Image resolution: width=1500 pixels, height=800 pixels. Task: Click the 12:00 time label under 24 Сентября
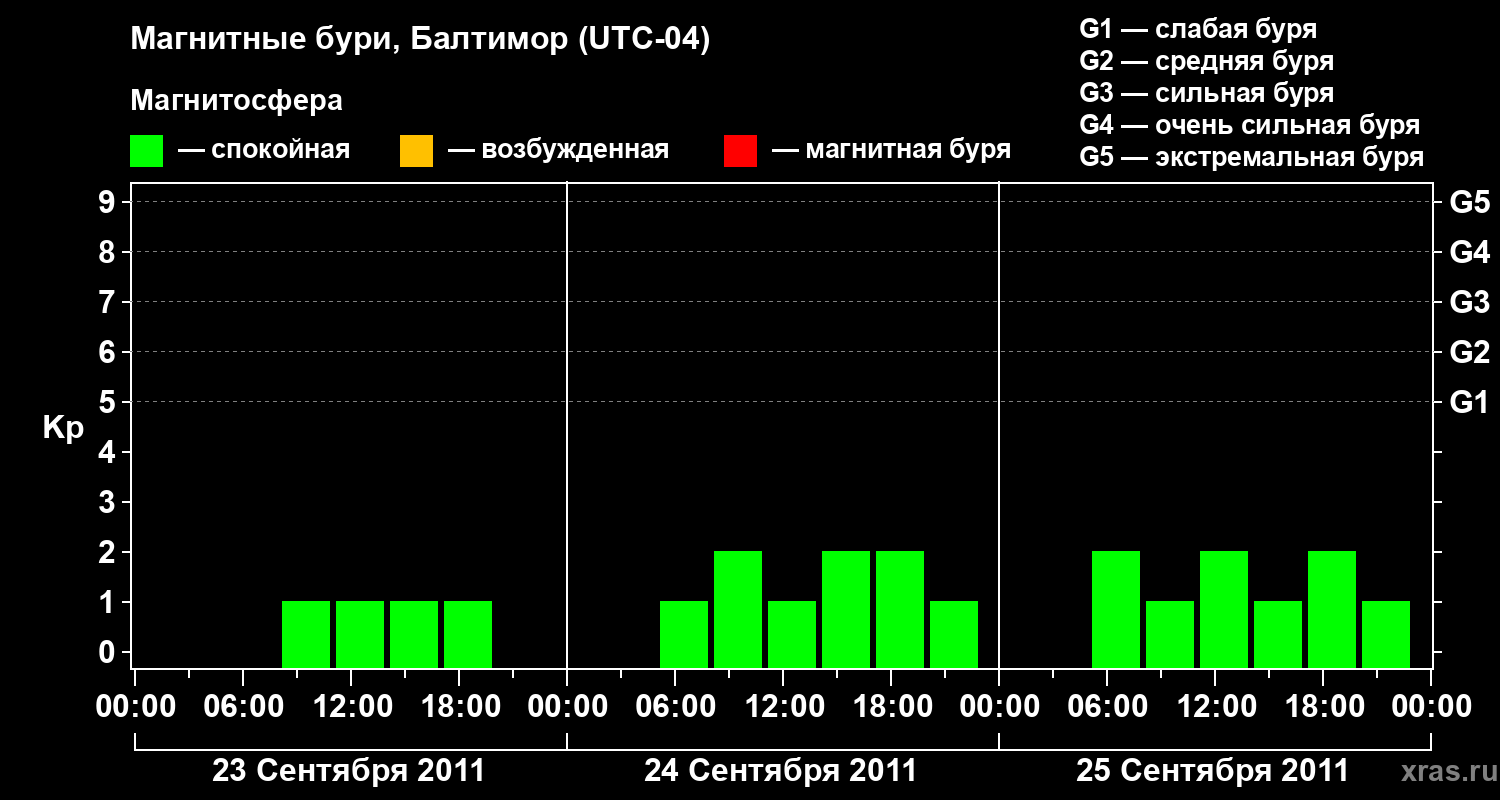pos(783,707)
